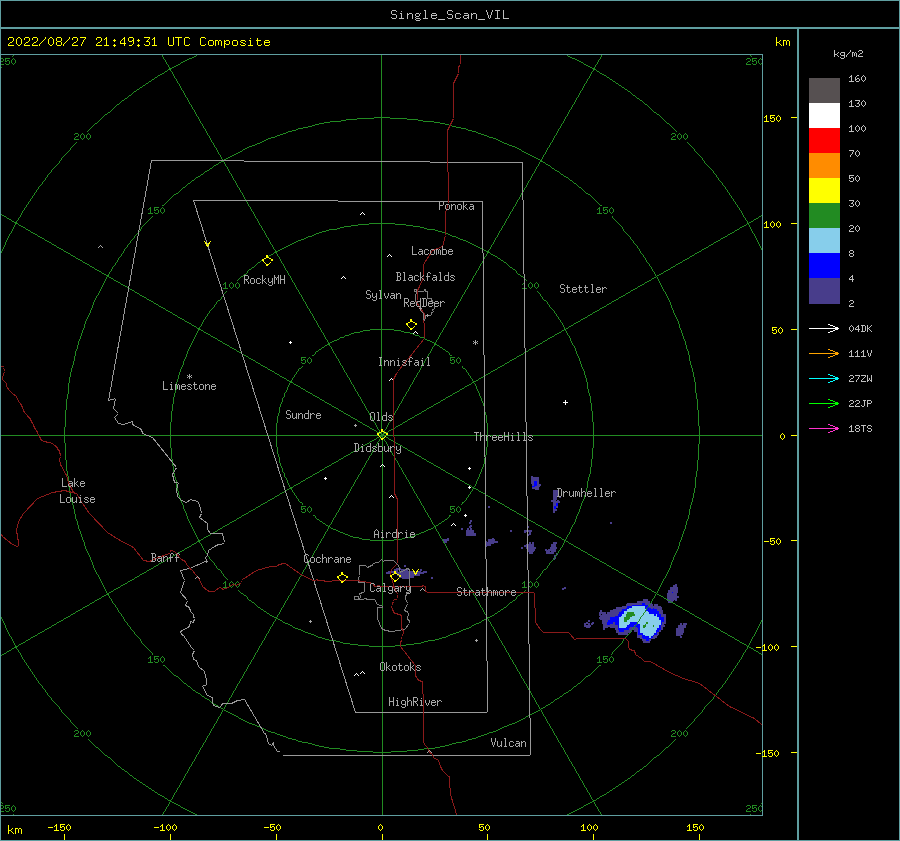Viewport: 900px width, 841px height.
Task: Click the white 130 legend swatch
Action: point(824,115)
